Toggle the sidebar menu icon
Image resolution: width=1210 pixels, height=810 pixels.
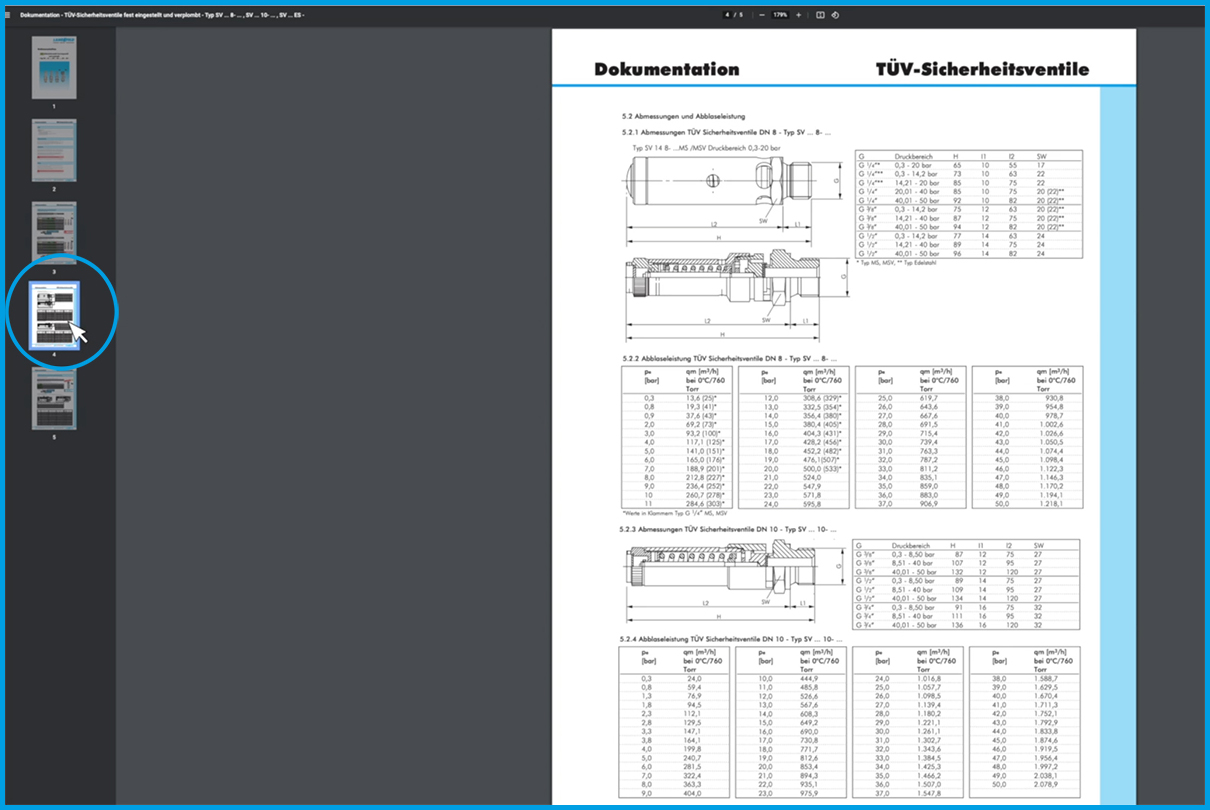click(9, 15)
